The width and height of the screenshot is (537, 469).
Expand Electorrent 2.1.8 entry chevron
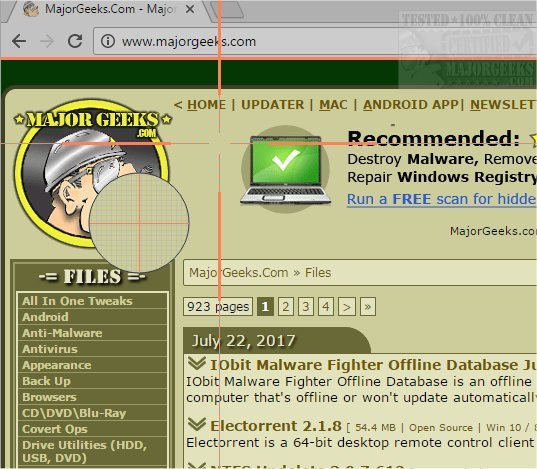[x=197, y=425]
